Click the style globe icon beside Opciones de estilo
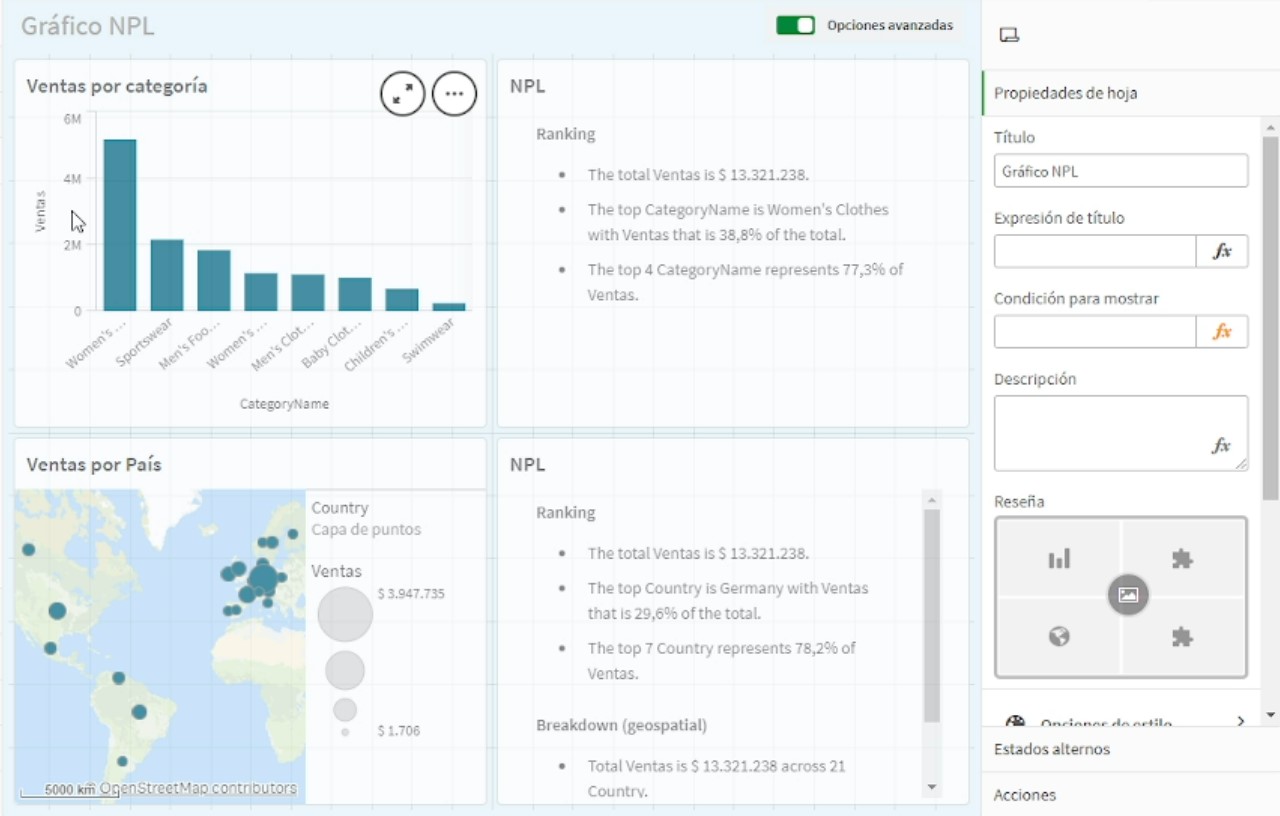The width and height of the screenshot is (1280, 816). (x=1015, y=721)
